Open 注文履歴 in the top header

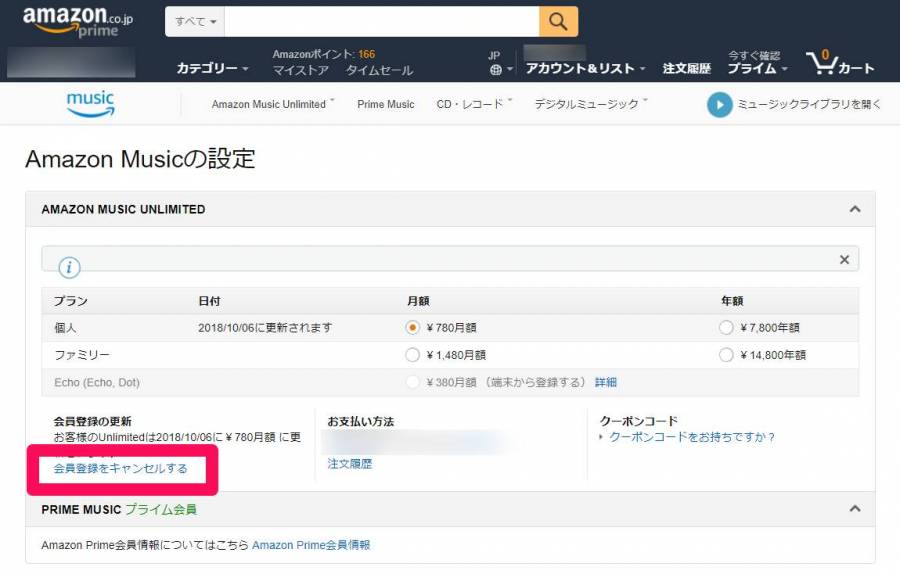coord(686,68)
